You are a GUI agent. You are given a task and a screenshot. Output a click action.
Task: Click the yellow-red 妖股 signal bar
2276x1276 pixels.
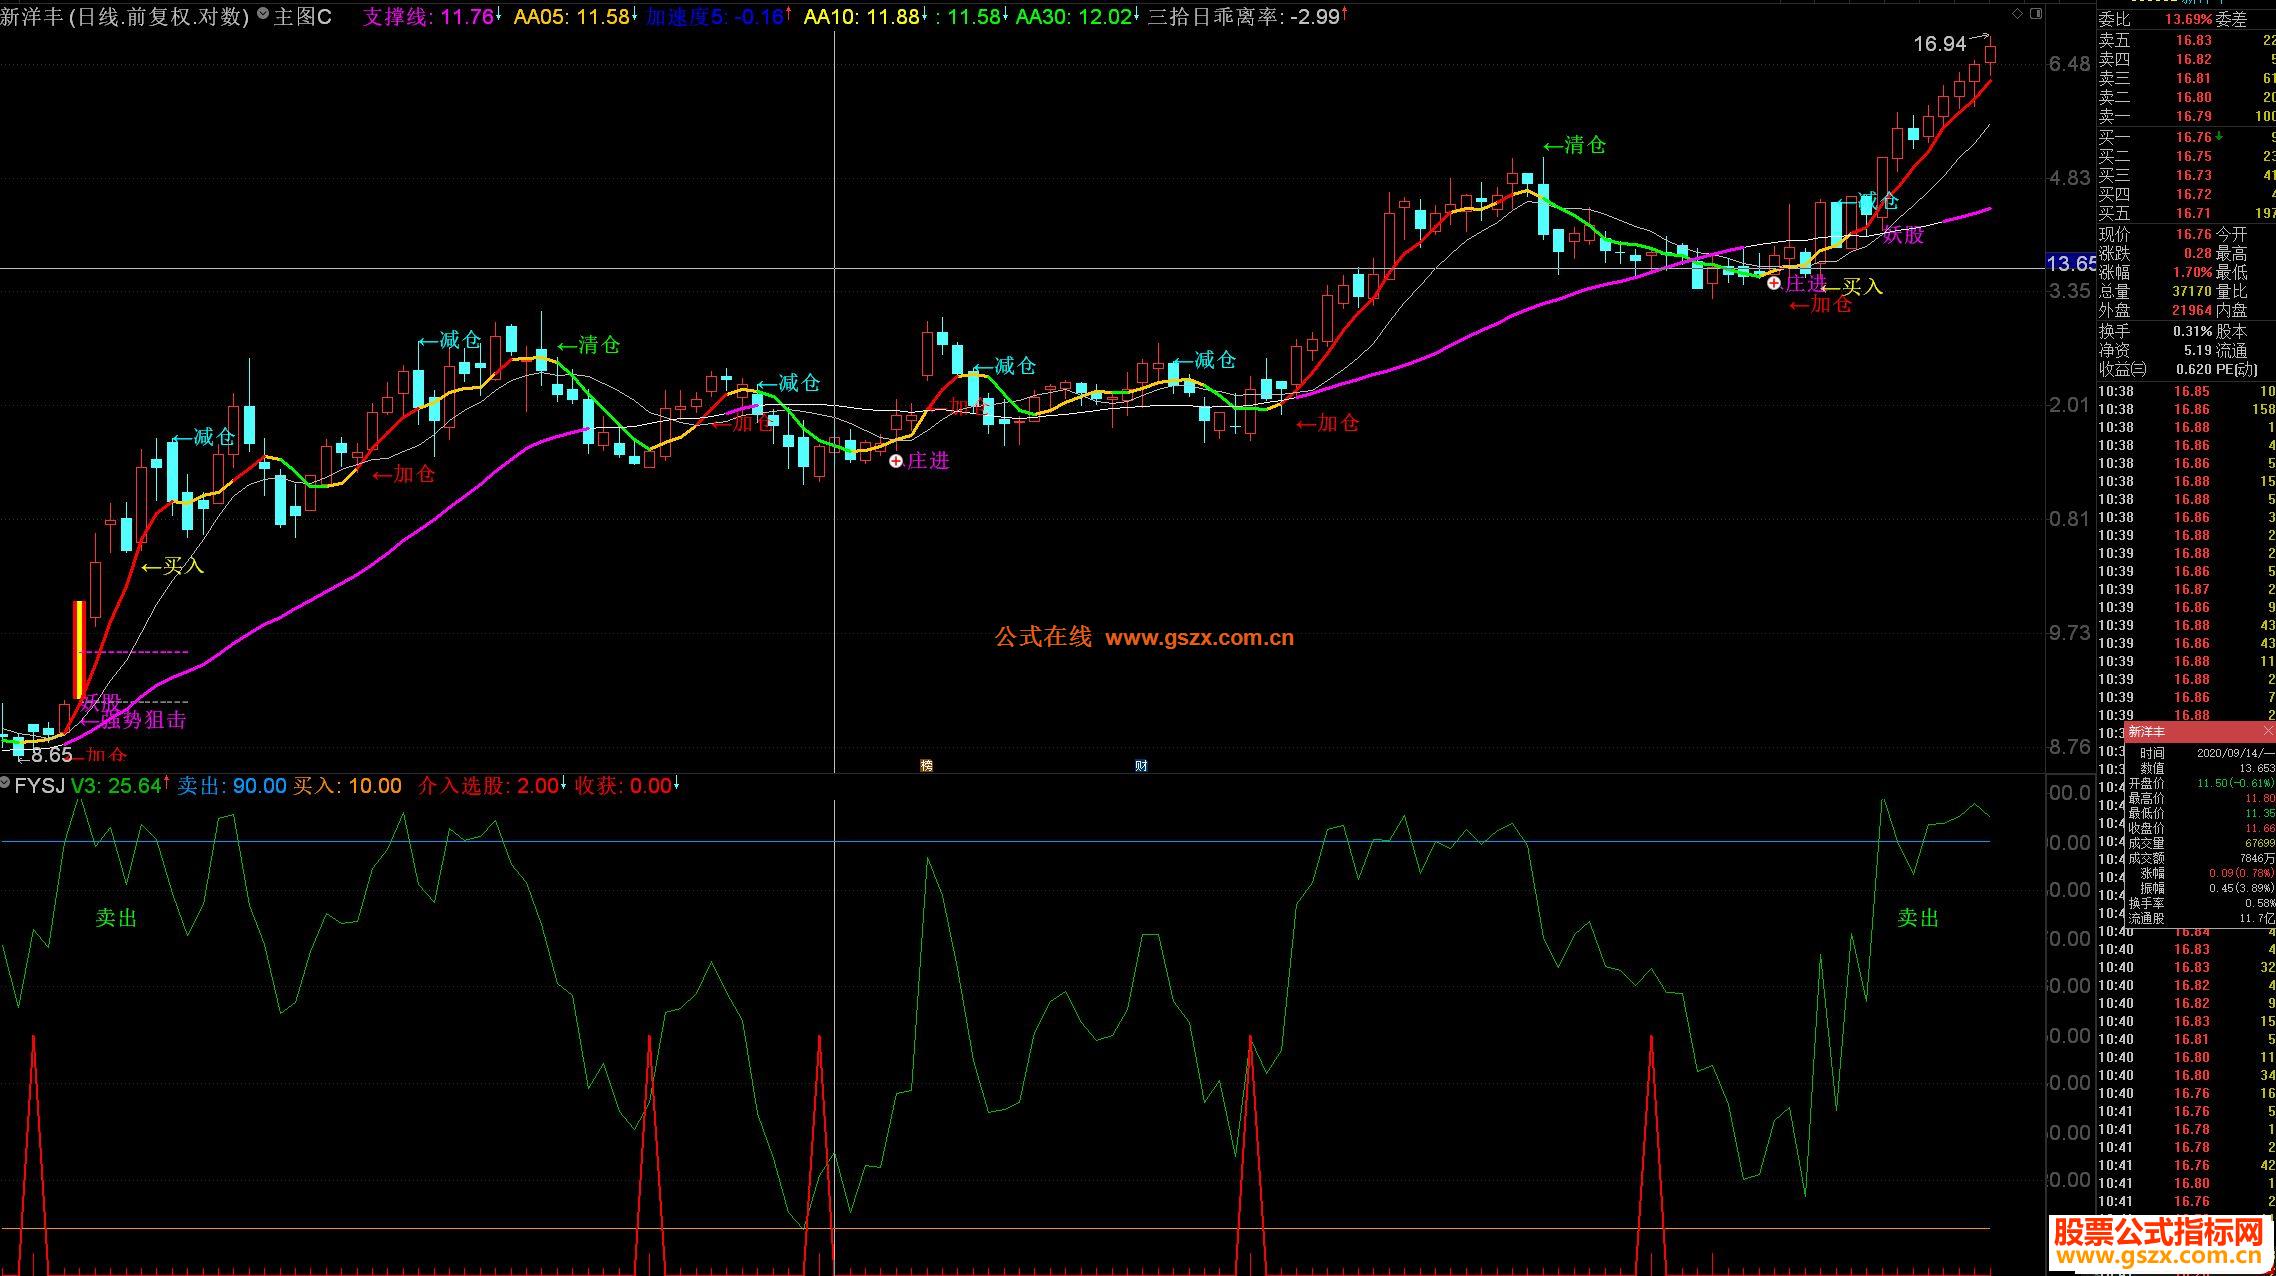78,650
